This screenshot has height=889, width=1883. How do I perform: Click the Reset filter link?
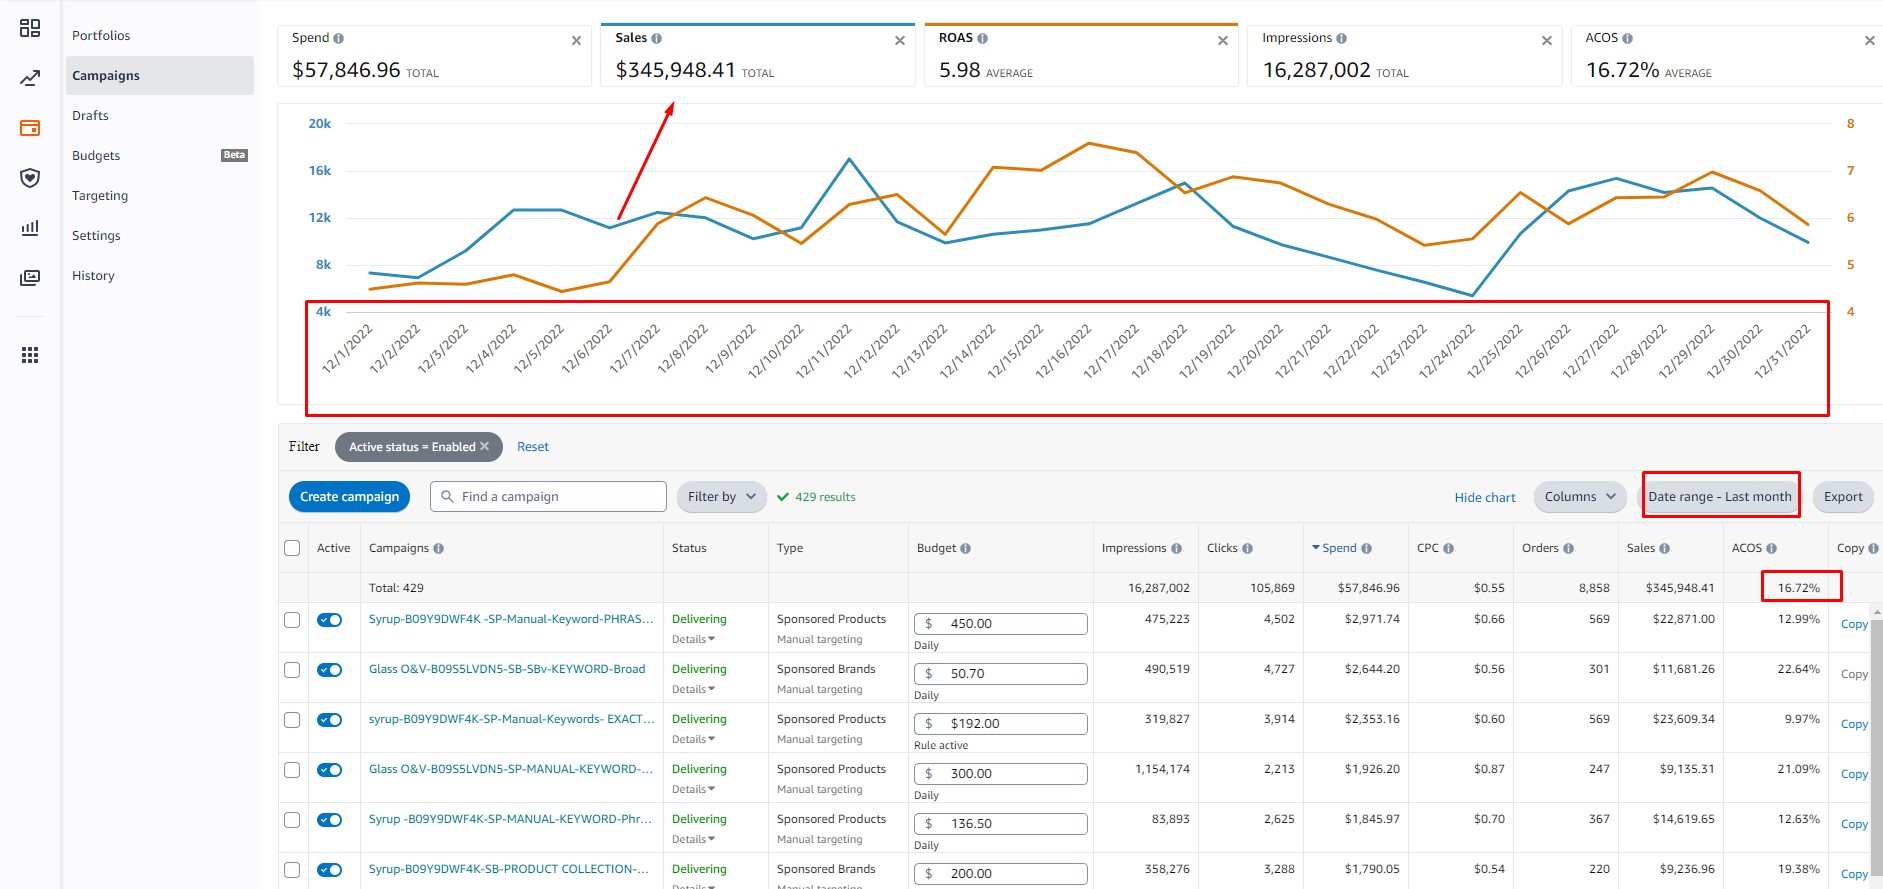(x=533, y=447)
